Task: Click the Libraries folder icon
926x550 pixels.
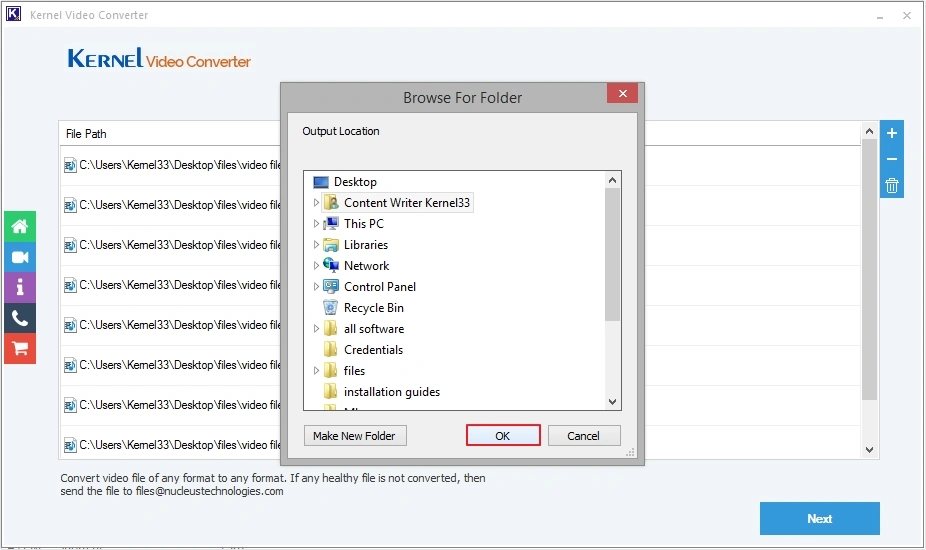Action: tap(331, 245)
